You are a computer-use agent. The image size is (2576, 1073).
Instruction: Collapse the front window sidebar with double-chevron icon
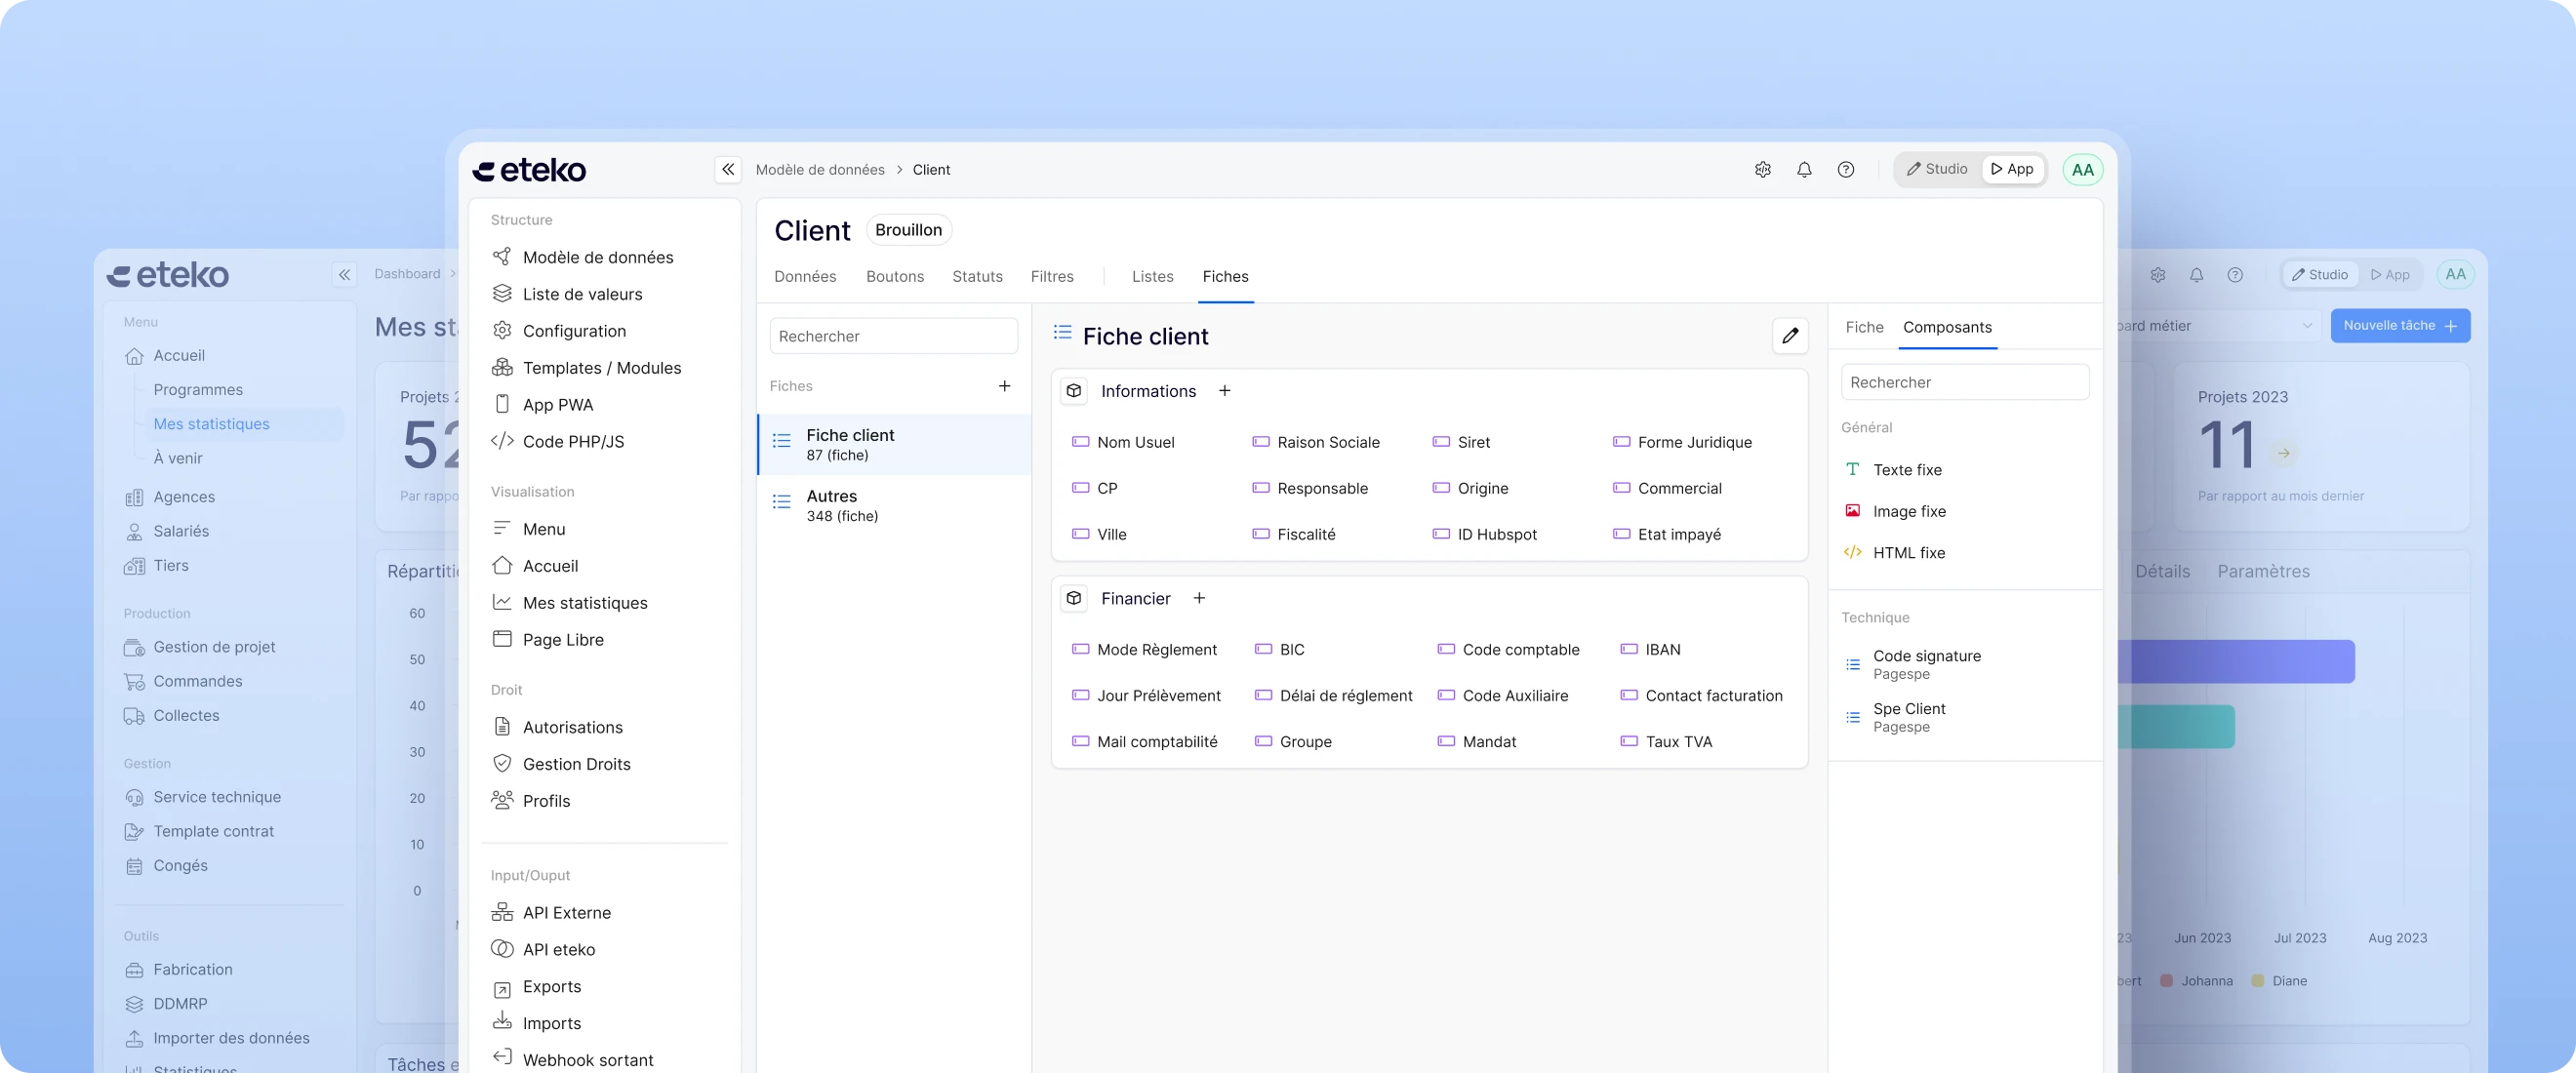tap(728, 170)
